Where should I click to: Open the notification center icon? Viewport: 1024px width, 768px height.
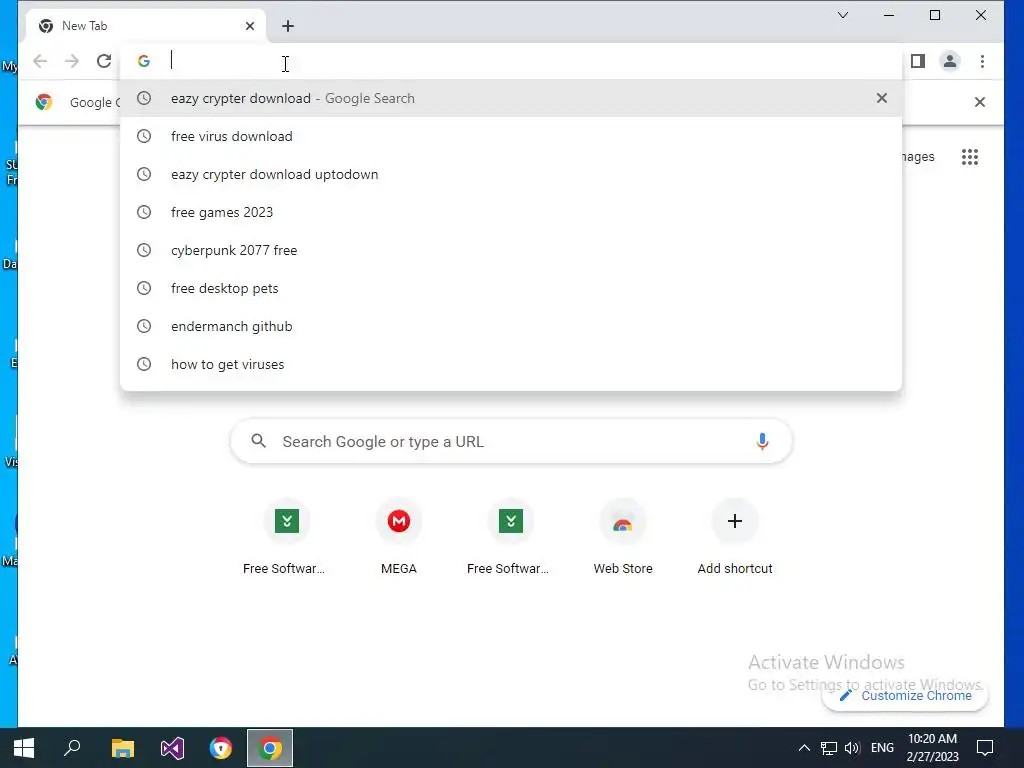pyautogui.click(x=985, y=748)
